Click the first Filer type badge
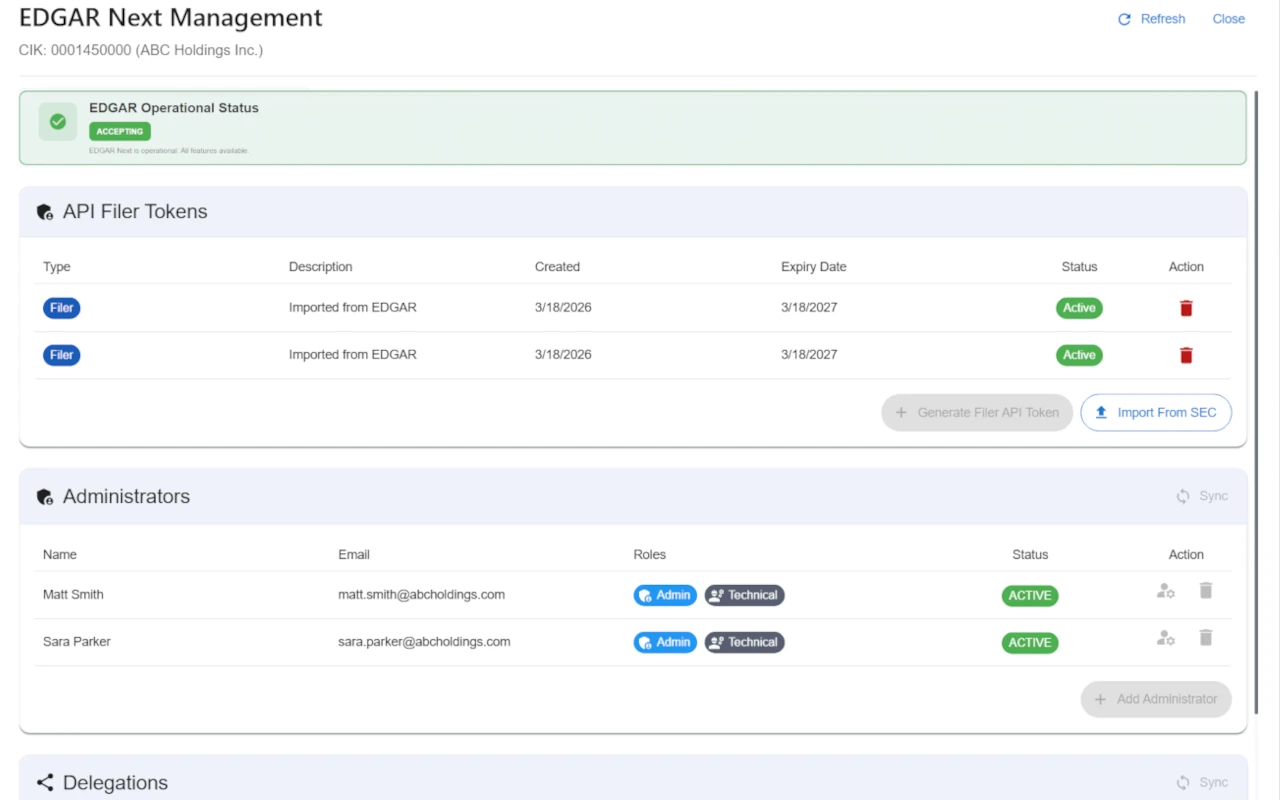Image resolution: width=1280 pixels, height=800 pixels. coord(62,308)
